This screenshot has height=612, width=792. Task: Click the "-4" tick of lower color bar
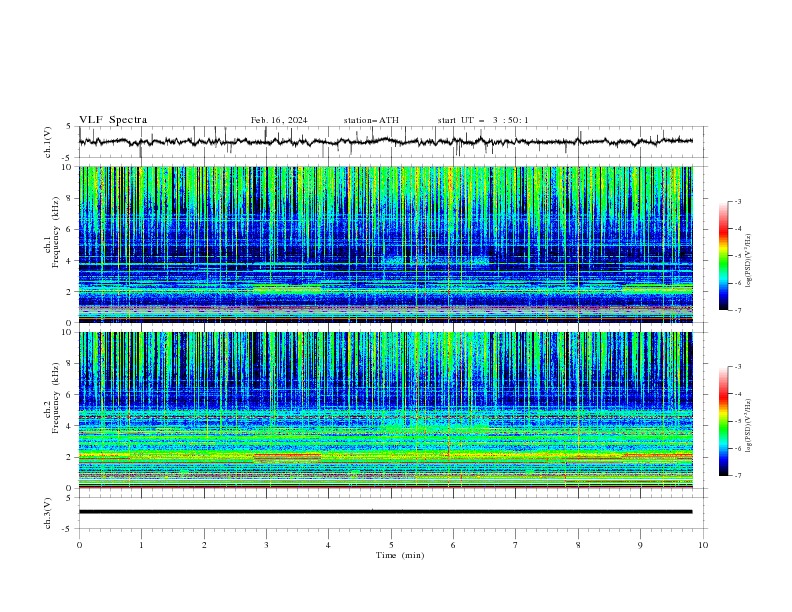pyautogui.click(x=737, y=394)
